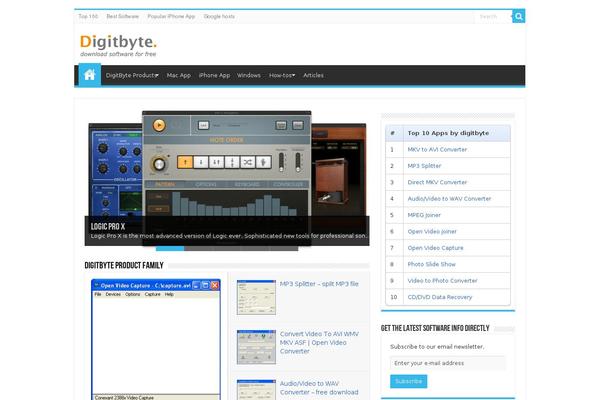The image size is (600, 400).
Task: Click the Subscribe button
Action: (408, 382)
